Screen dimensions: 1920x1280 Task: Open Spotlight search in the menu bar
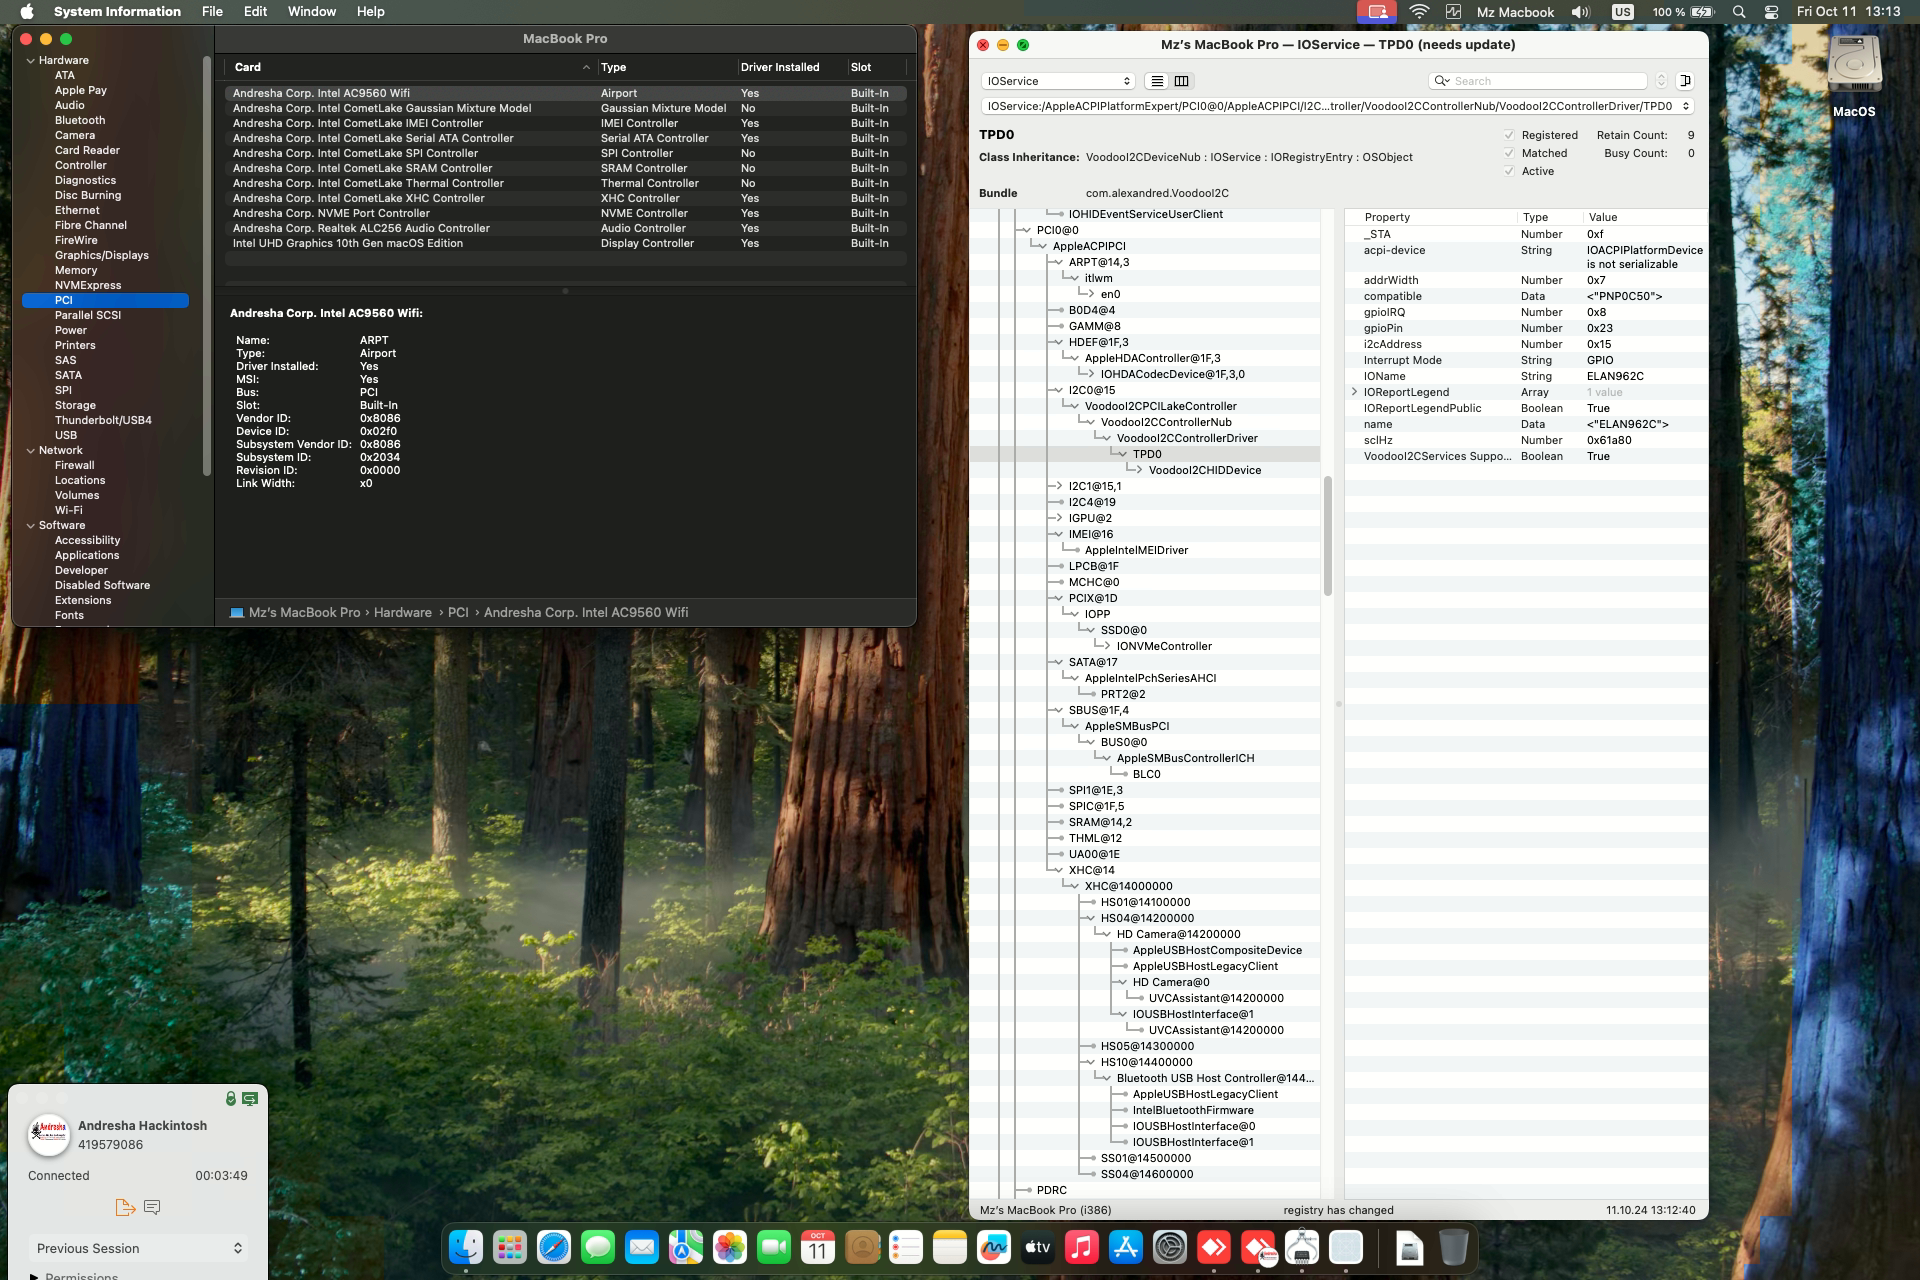click(1739, 12)
